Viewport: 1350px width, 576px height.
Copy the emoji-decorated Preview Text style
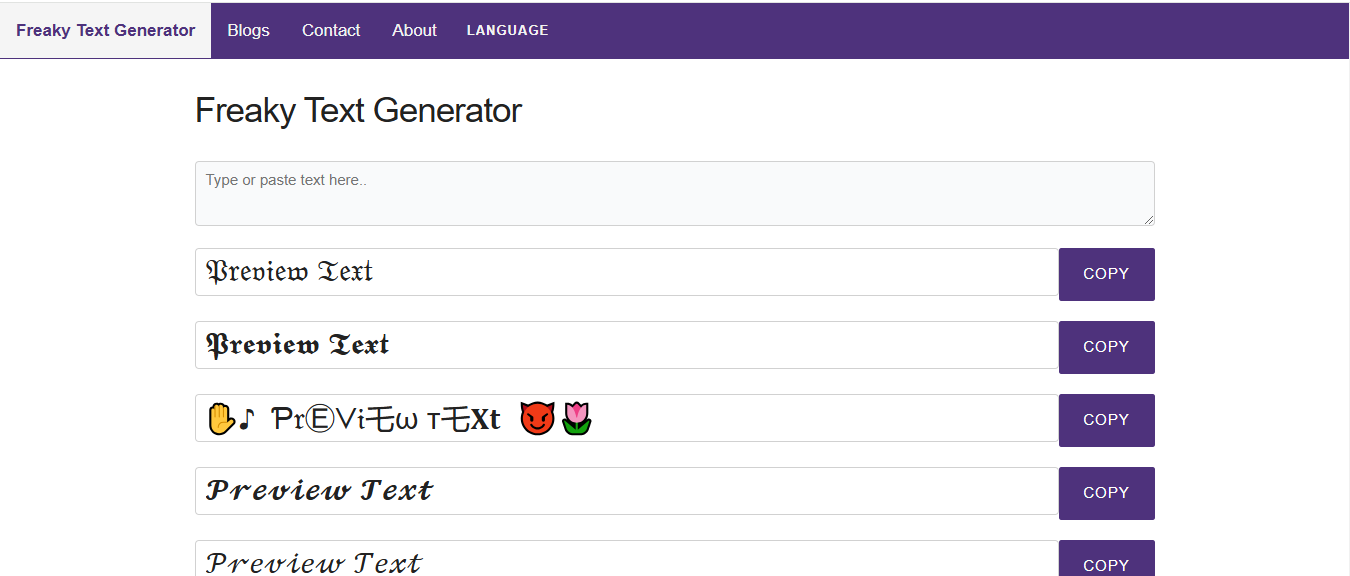point(1106,420)
